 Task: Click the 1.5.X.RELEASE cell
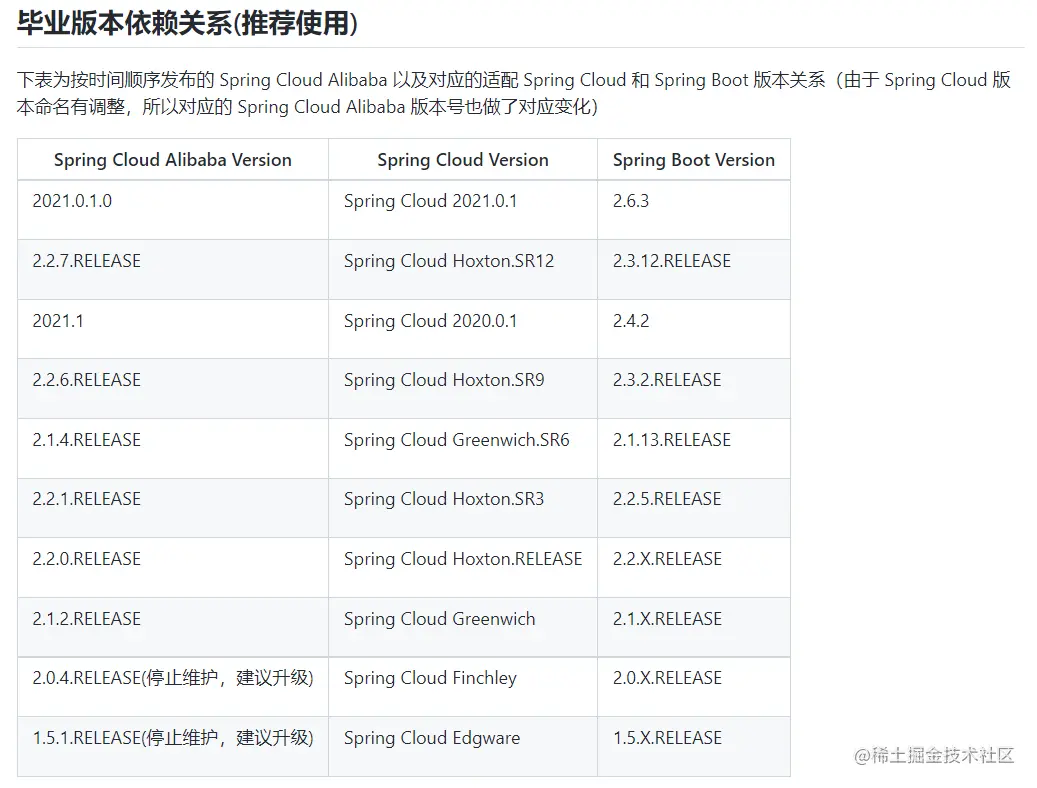(694, 746)
